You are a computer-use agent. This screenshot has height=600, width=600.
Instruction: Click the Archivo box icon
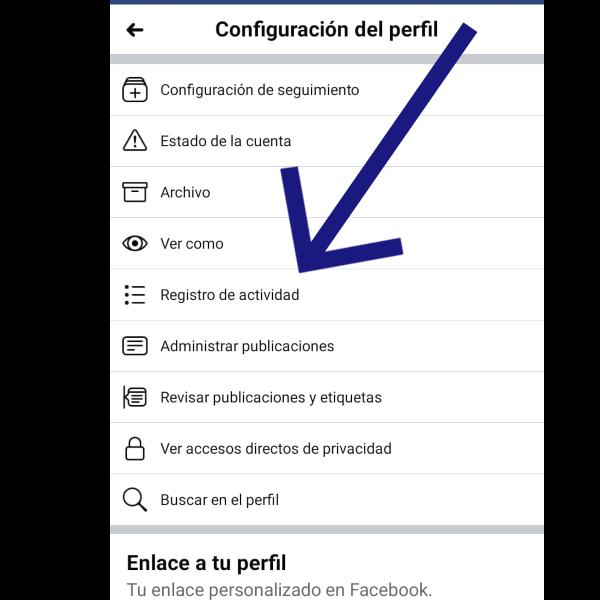(135, 192)
